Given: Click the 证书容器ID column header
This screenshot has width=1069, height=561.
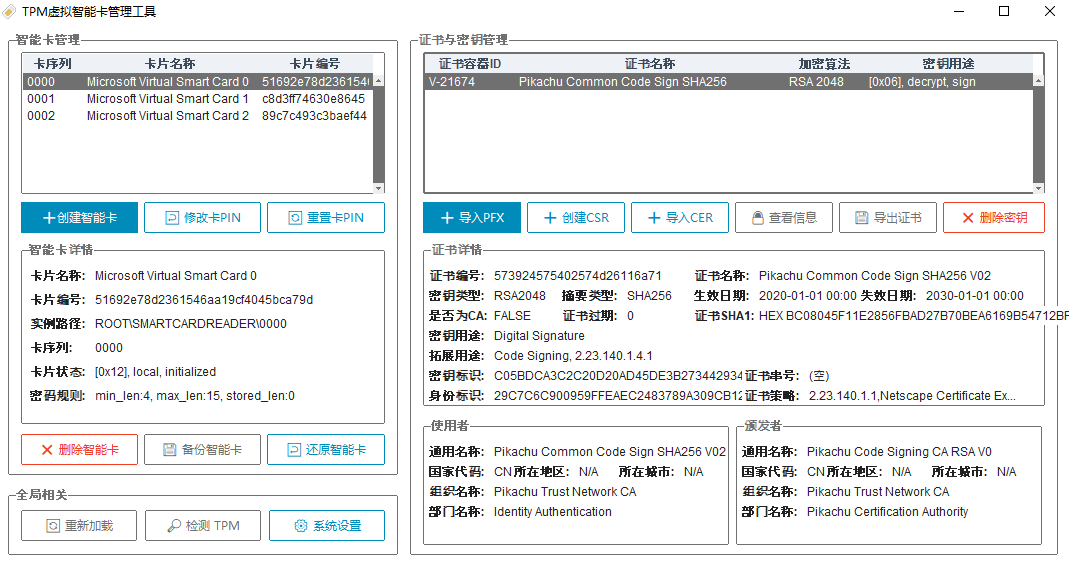Looking at the screenshot, I should click(470, 64).
